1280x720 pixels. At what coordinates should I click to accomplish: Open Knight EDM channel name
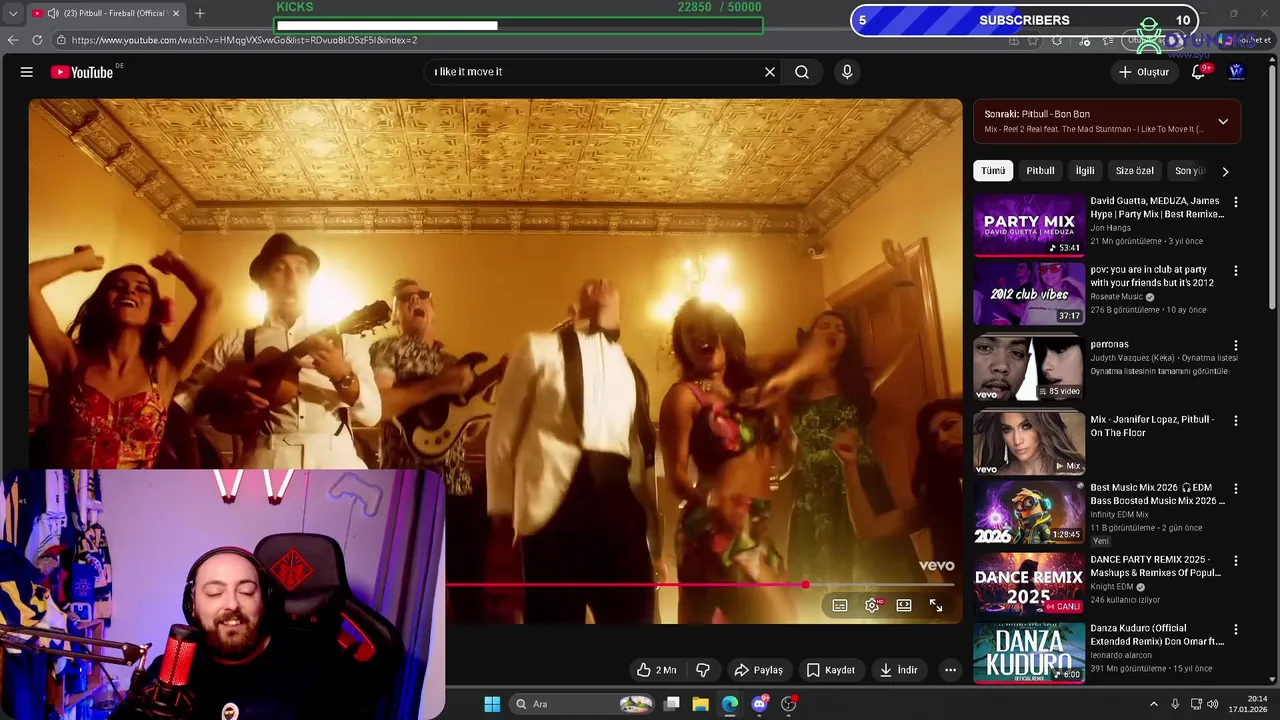(x=1111, y=587)
